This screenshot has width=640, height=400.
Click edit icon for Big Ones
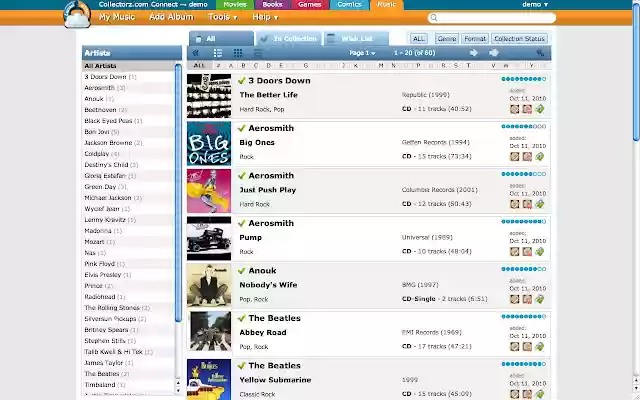[x=515, y=156]
